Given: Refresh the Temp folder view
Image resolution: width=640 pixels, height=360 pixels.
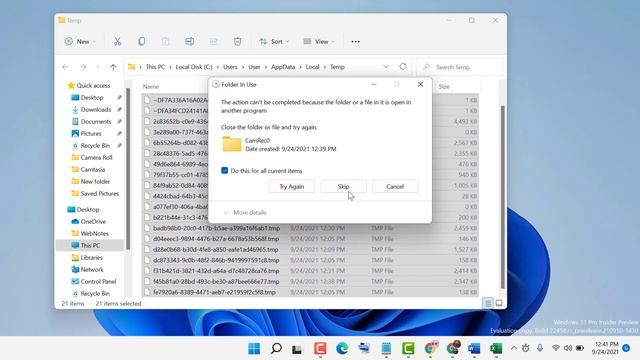Looking at the screenshot, I should click(x=403, y=67).
